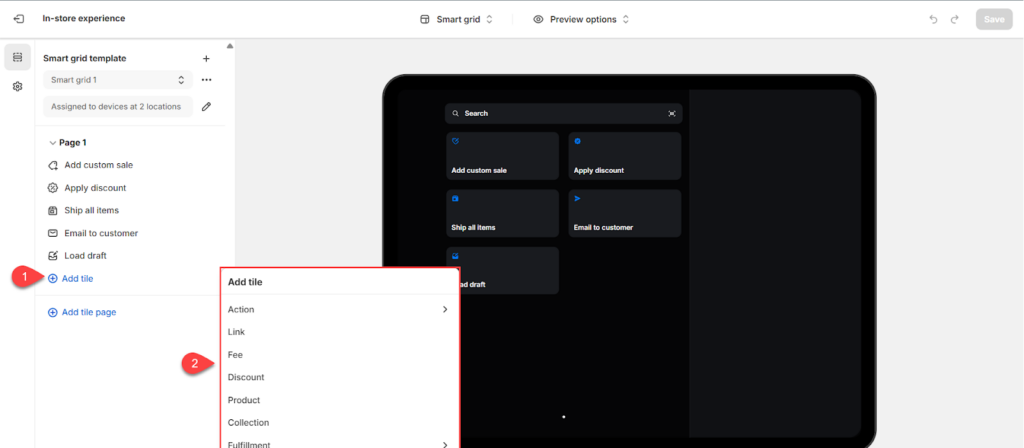Open the settings gear icon in sidebar
Viewport: 1024px width, 448px height.
18,87
